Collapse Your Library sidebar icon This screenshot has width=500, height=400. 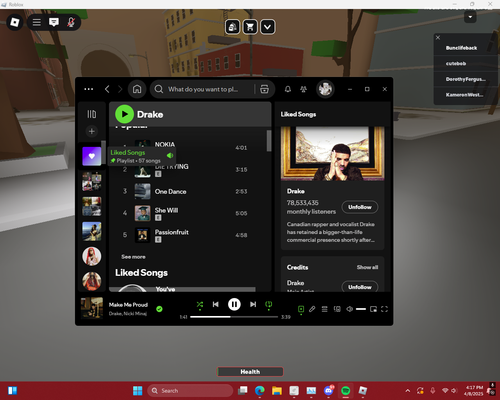92,114
